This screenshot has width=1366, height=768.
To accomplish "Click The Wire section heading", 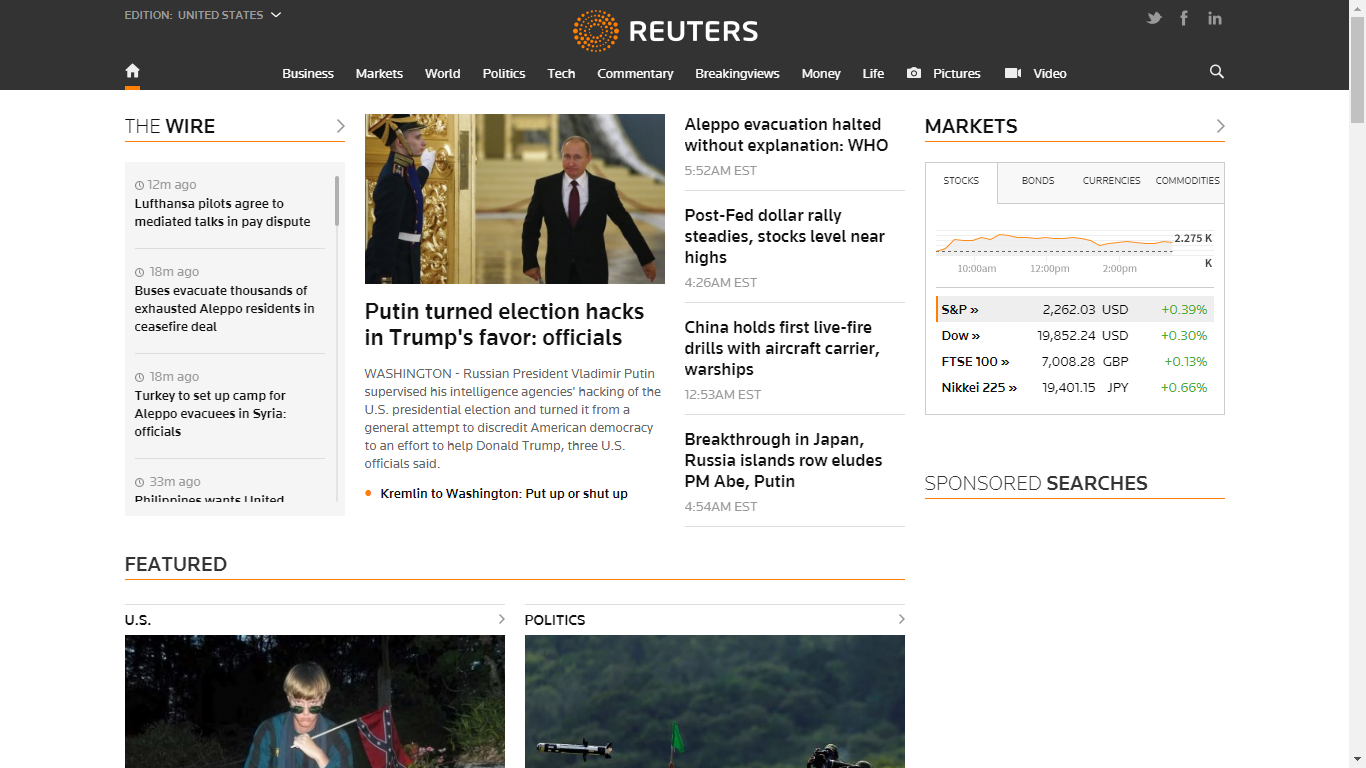I will coord(170,126).
